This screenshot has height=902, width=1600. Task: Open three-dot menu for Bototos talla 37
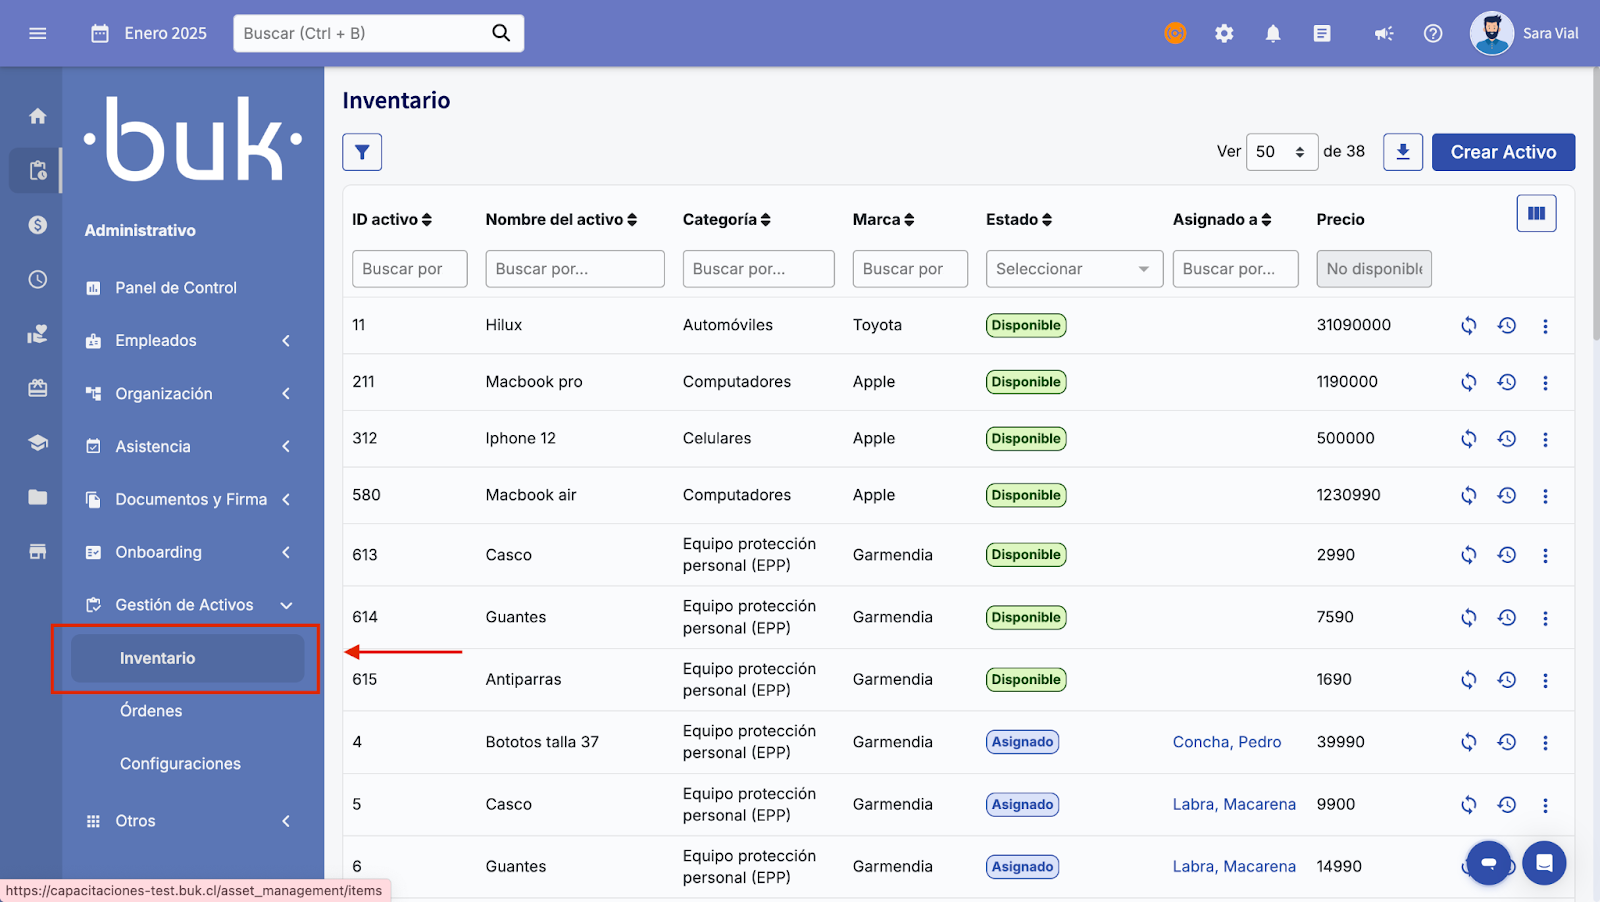[x=1545, y=742]
